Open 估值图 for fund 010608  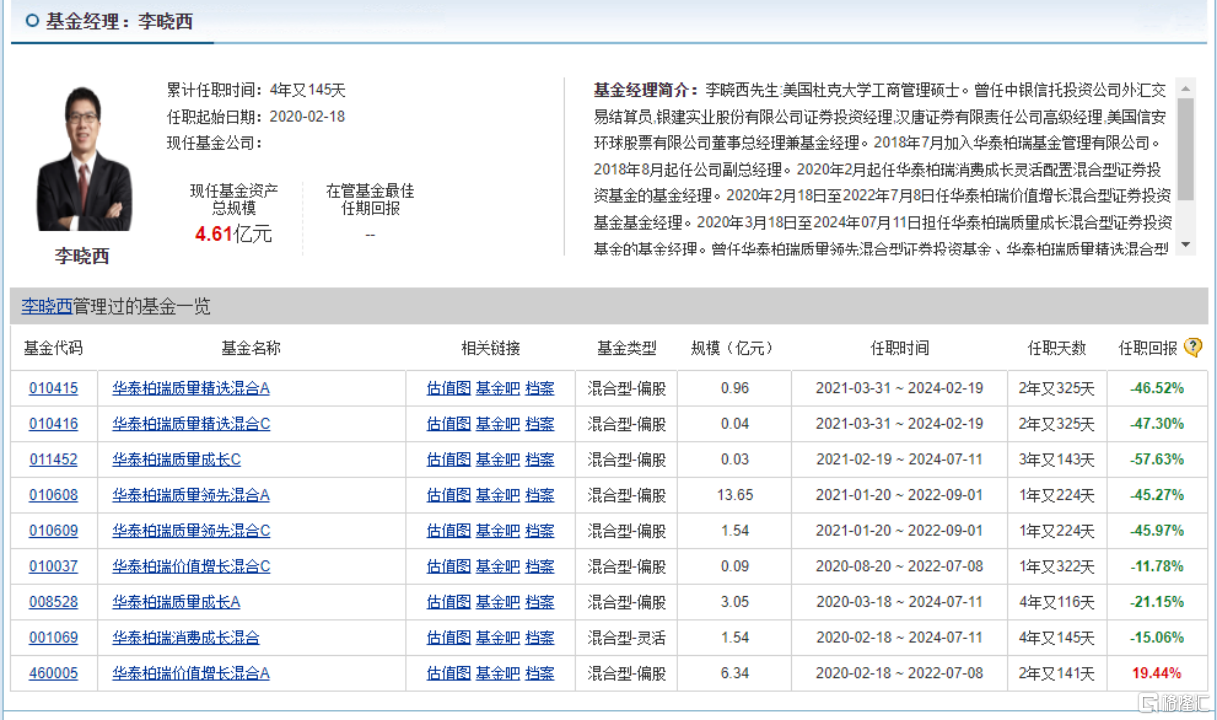click(x=448, y=495)
